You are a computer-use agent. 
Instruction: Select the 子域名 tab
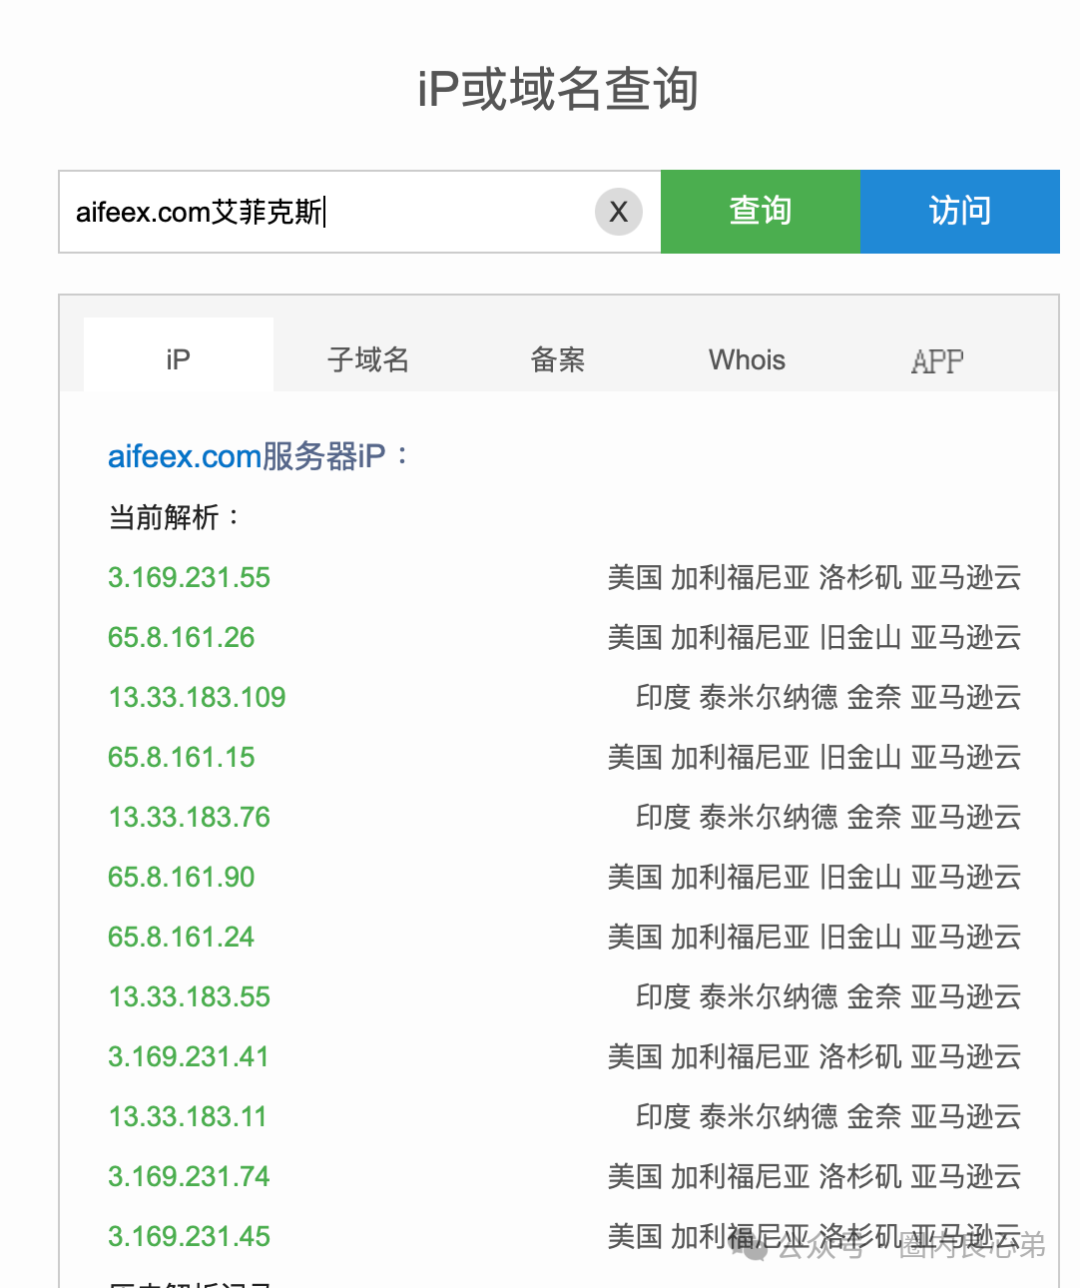pos(368,359)
